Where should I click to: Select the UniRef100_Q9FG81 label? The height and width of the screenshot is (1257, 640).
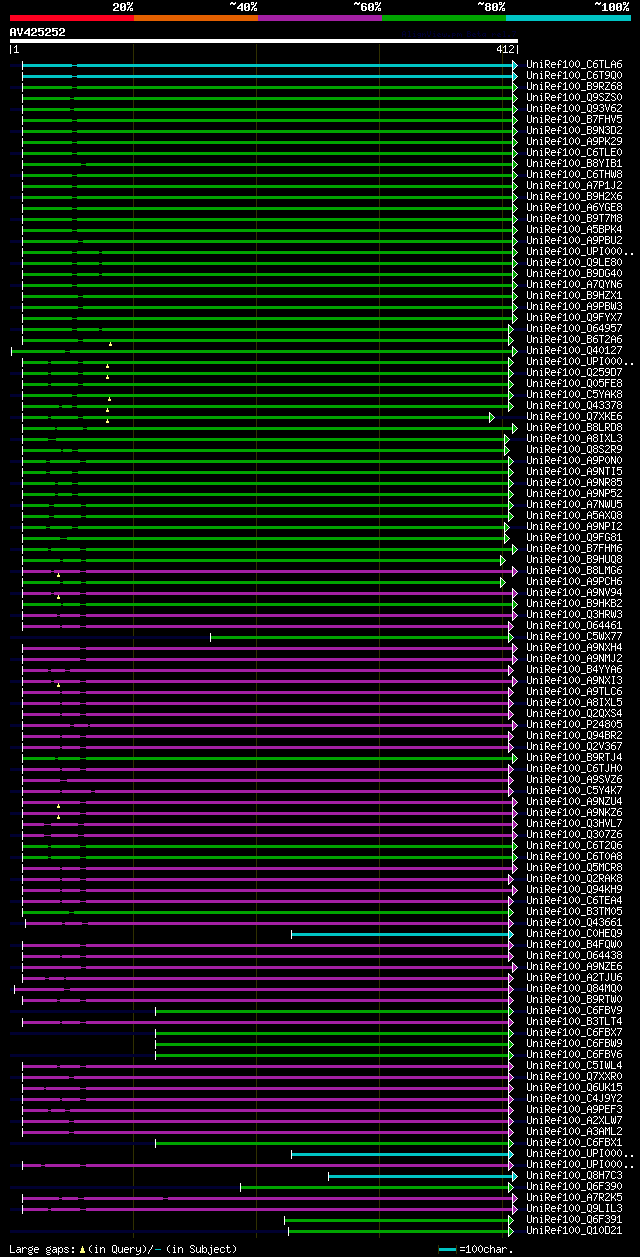click(574, 537)
